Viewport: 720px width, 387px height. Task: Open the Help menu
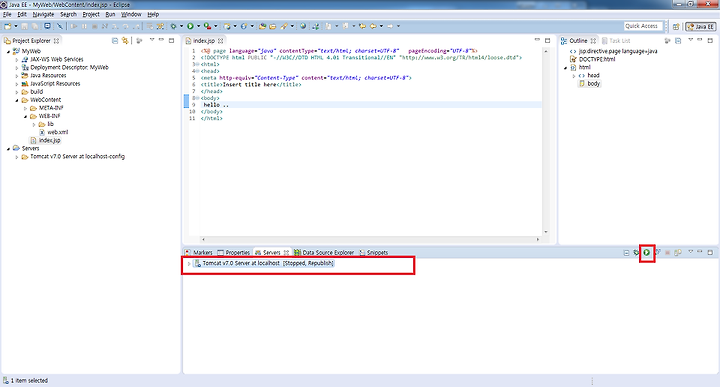(153, 14)
